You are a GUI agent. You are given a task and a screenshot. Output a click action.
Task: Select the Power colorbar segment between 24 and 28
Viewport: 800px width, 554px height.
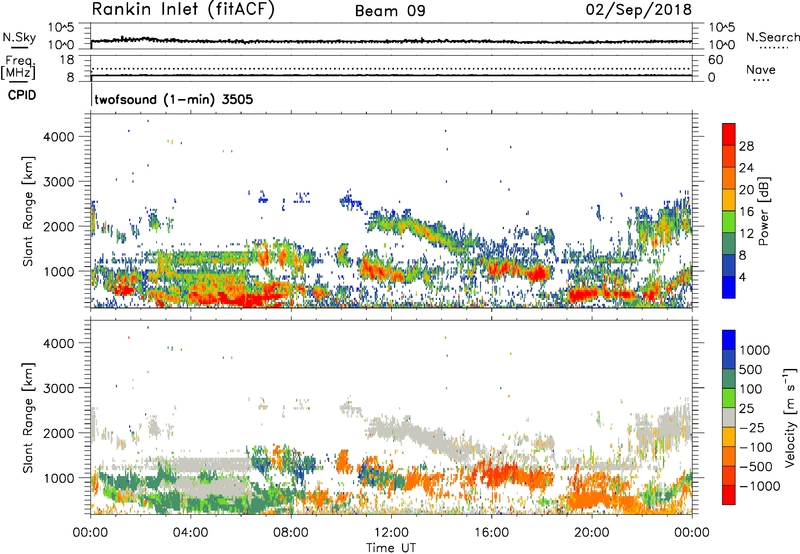click(x=729, y=156)
